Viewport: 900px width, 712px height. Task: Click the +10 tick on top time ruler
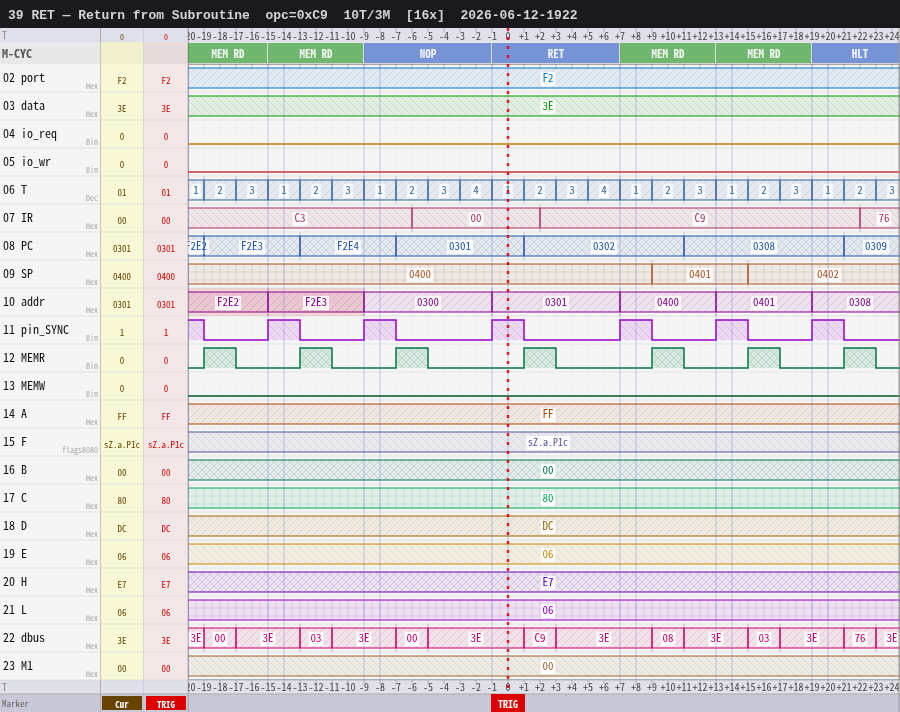(668, 36)
